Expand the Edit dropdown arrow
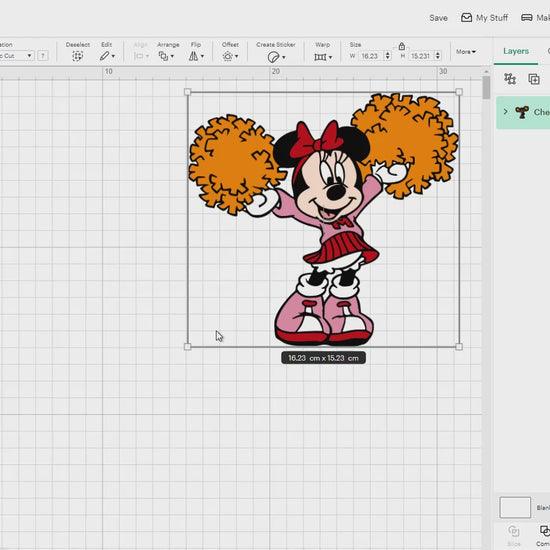Screen dimensions: 550x550 pyautogui.click(x=113, y=56)
